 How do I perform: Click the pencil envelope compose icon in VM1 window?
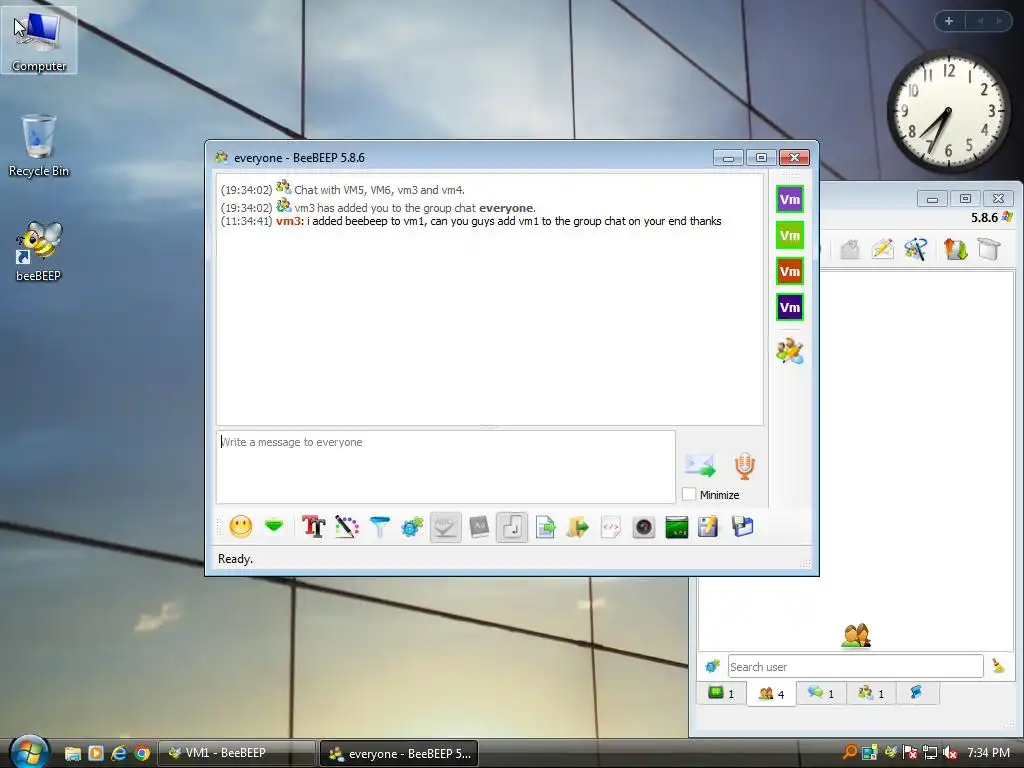(882, 249)
